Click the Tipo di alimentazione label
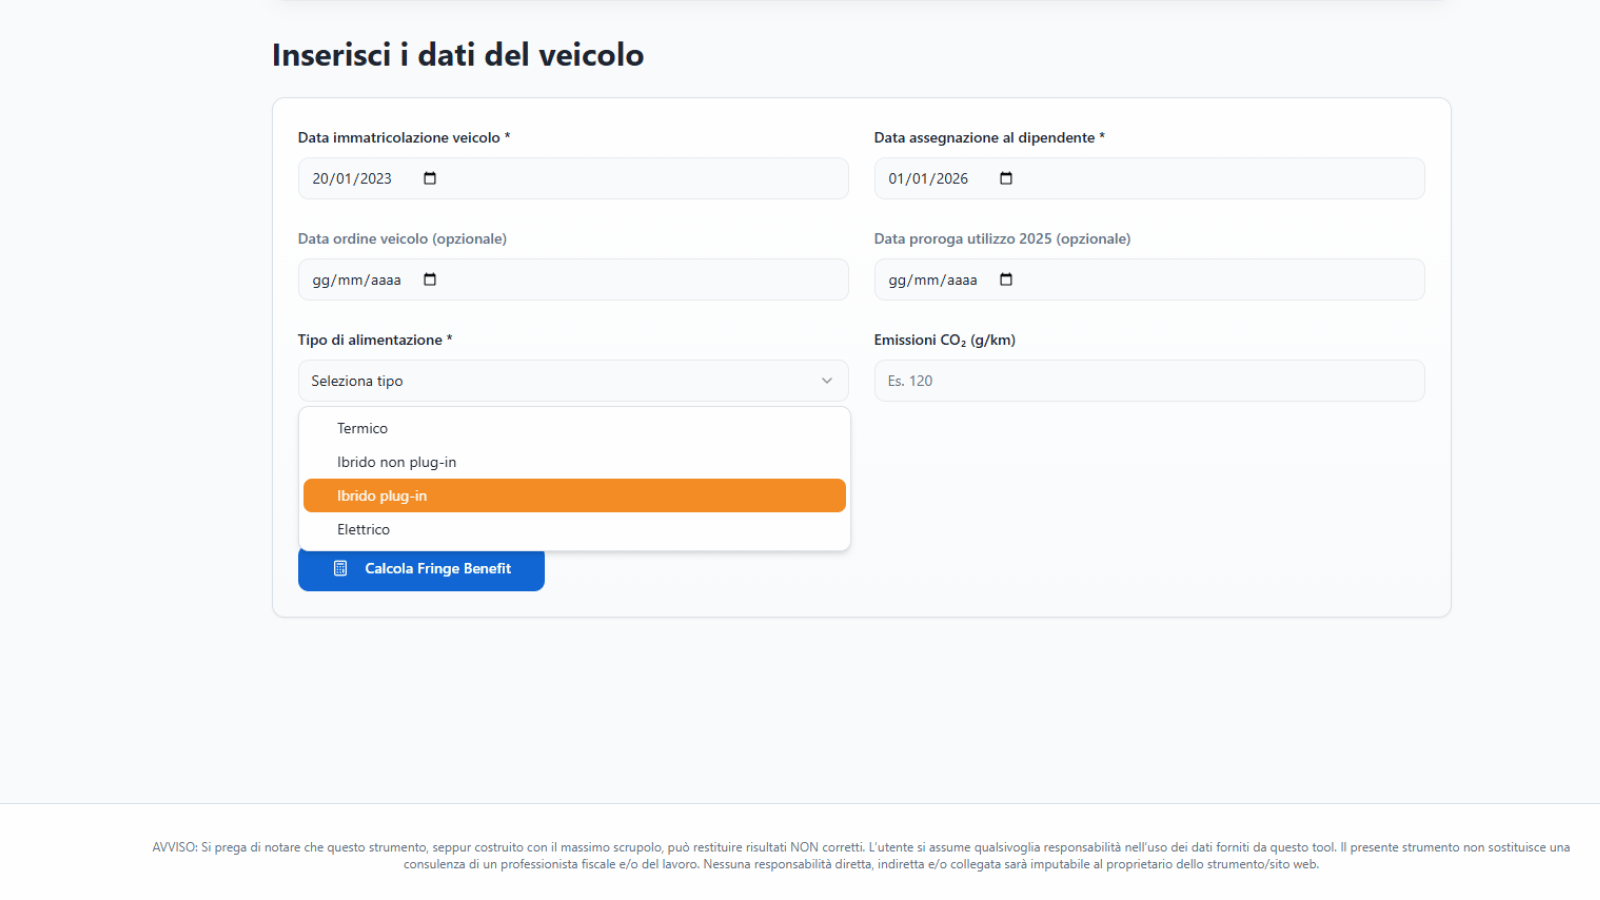Screen dimensions: 1600x900 pos(370,340)
